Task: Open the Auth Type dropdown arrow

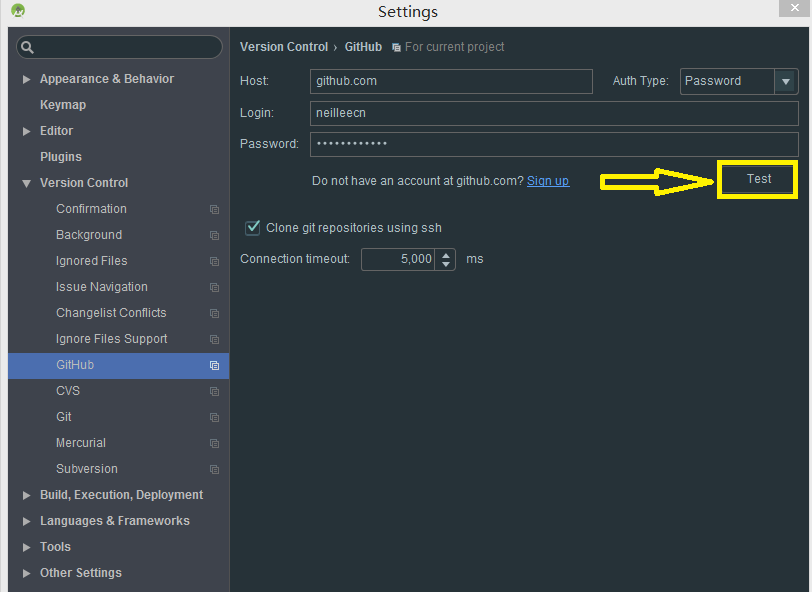Action: [786, 81]
